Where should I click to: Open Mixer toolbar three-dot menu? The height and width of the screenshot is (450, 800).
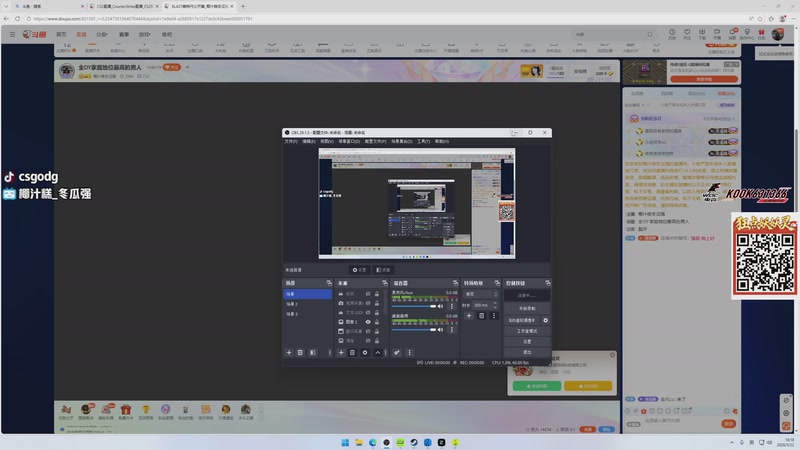click(x=409, y=353)
